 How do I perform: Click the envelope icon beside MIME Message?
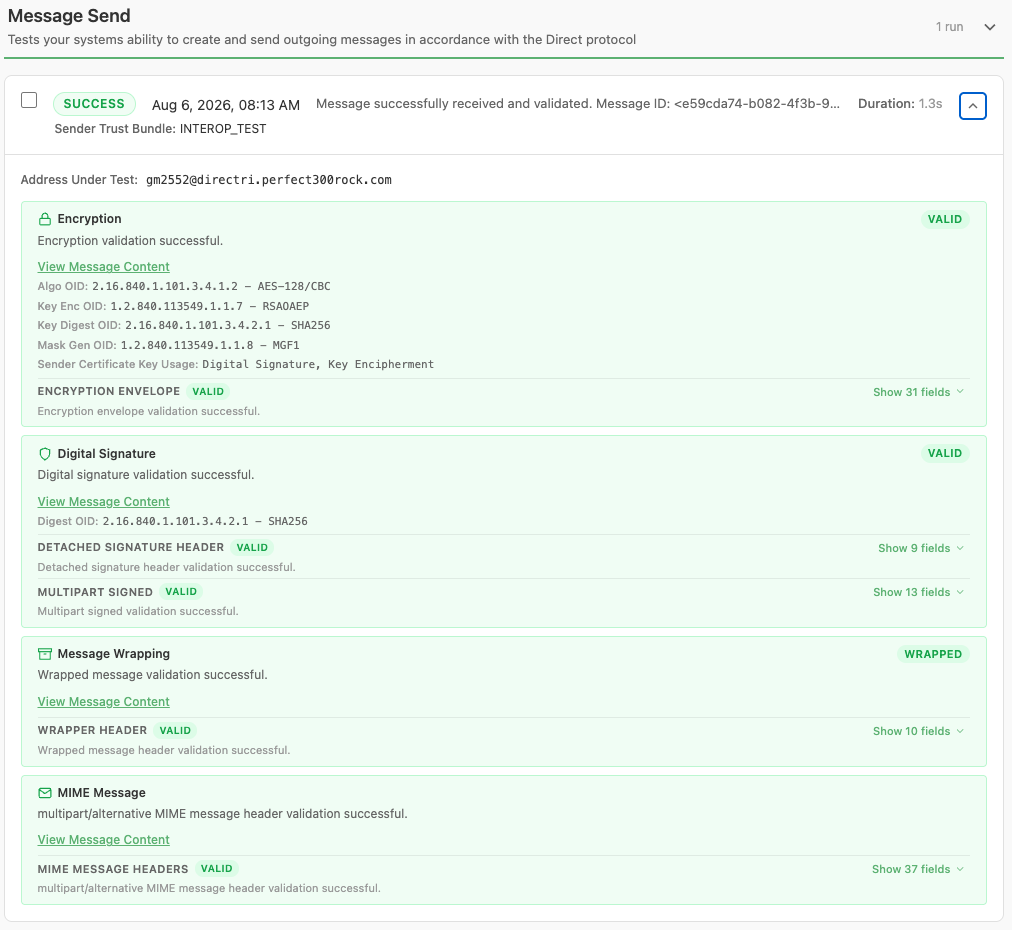[x=45, y=793]
